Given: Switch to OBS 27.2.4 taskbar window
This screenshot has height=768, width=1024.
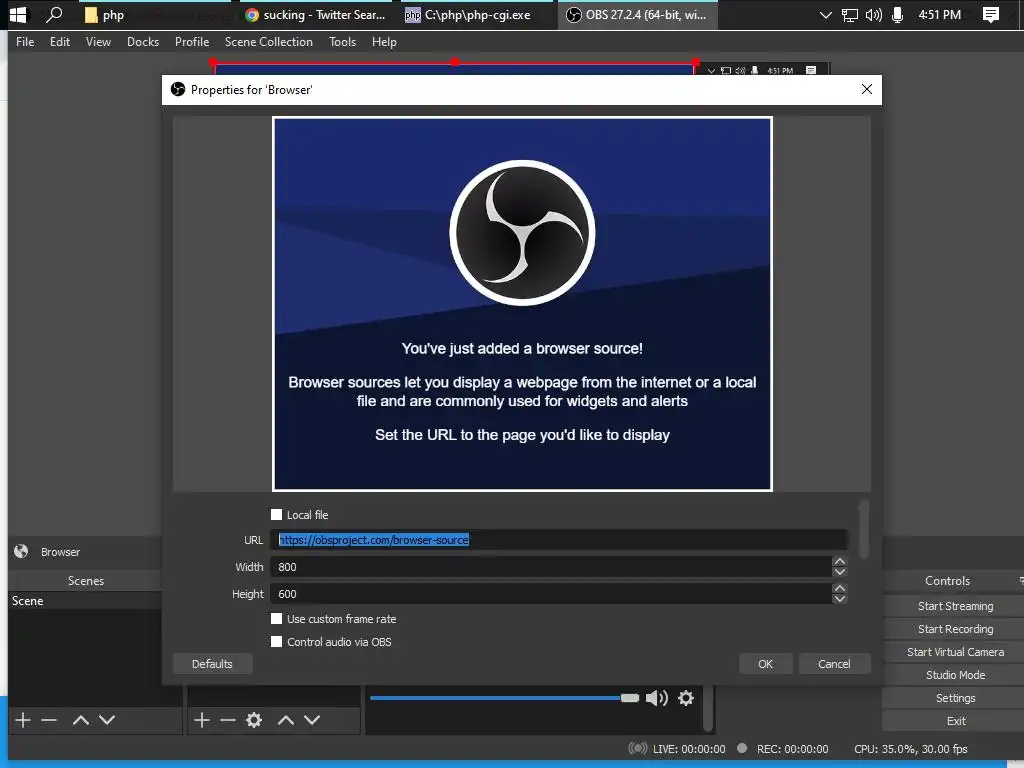Looking at the screenshot, I should 637,15.
